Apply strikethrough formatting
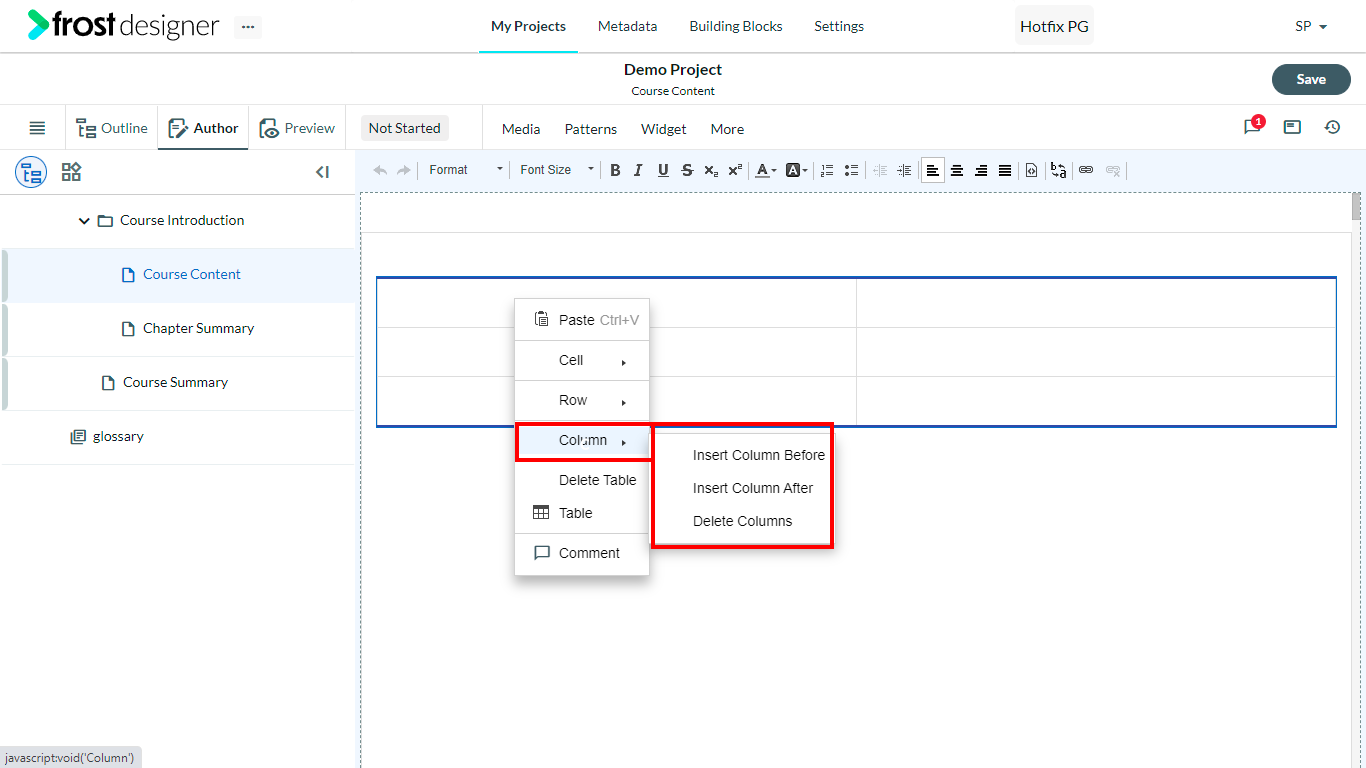The height and width of the screenshot is (768, 1366). tap(687, 170)
